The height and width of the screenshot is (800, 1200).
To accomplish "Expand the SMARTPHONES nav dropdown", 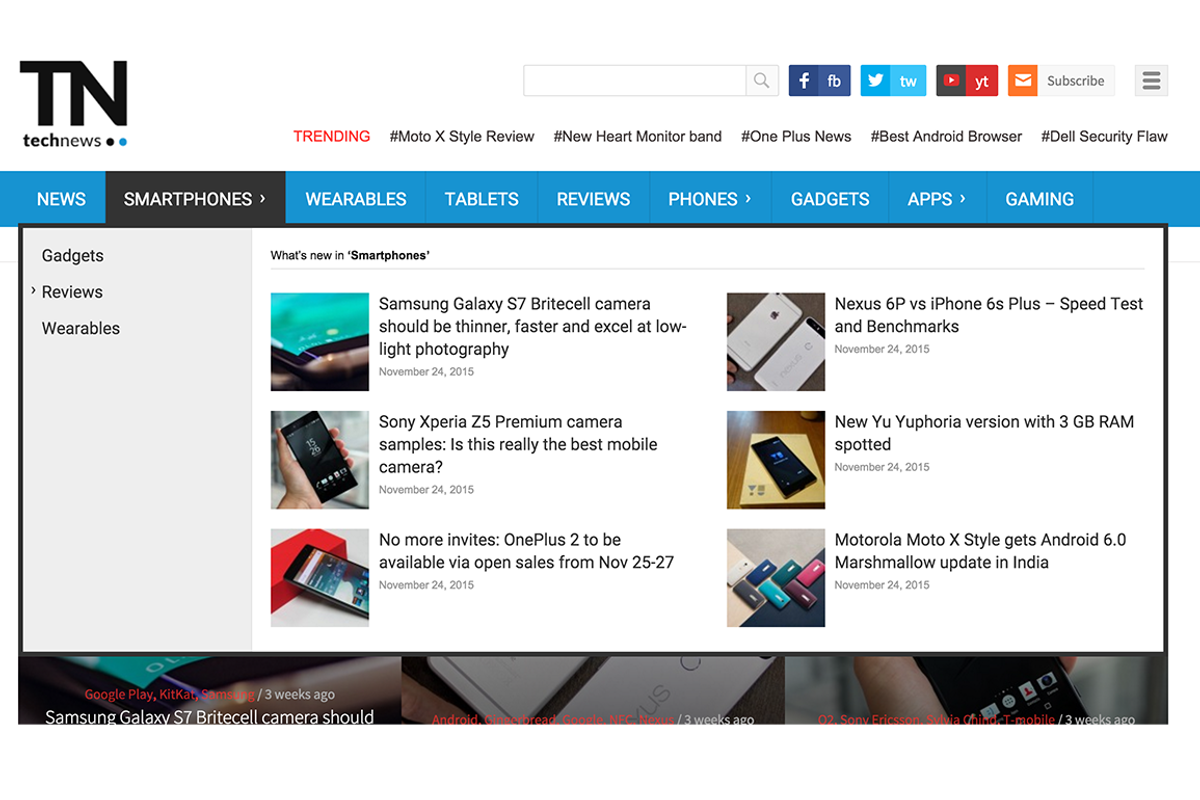I will (195, 199).
